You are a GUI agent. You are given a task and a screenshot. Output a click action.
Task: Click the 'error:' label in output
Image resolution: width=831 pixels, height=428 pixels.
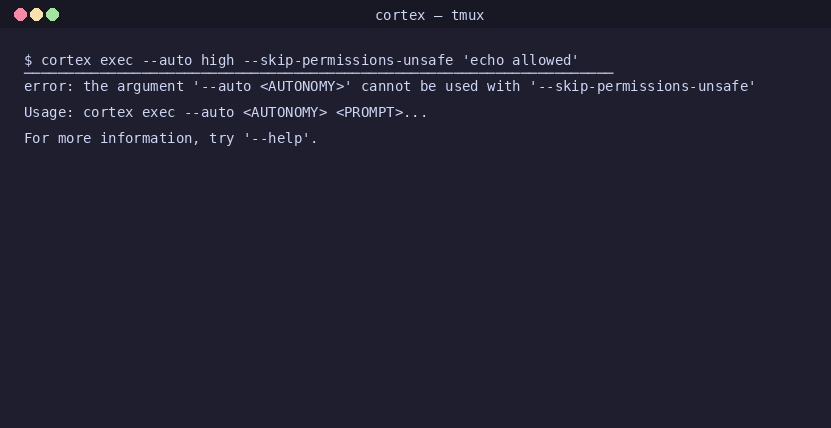pyautogui.click(x=49, y=86)
